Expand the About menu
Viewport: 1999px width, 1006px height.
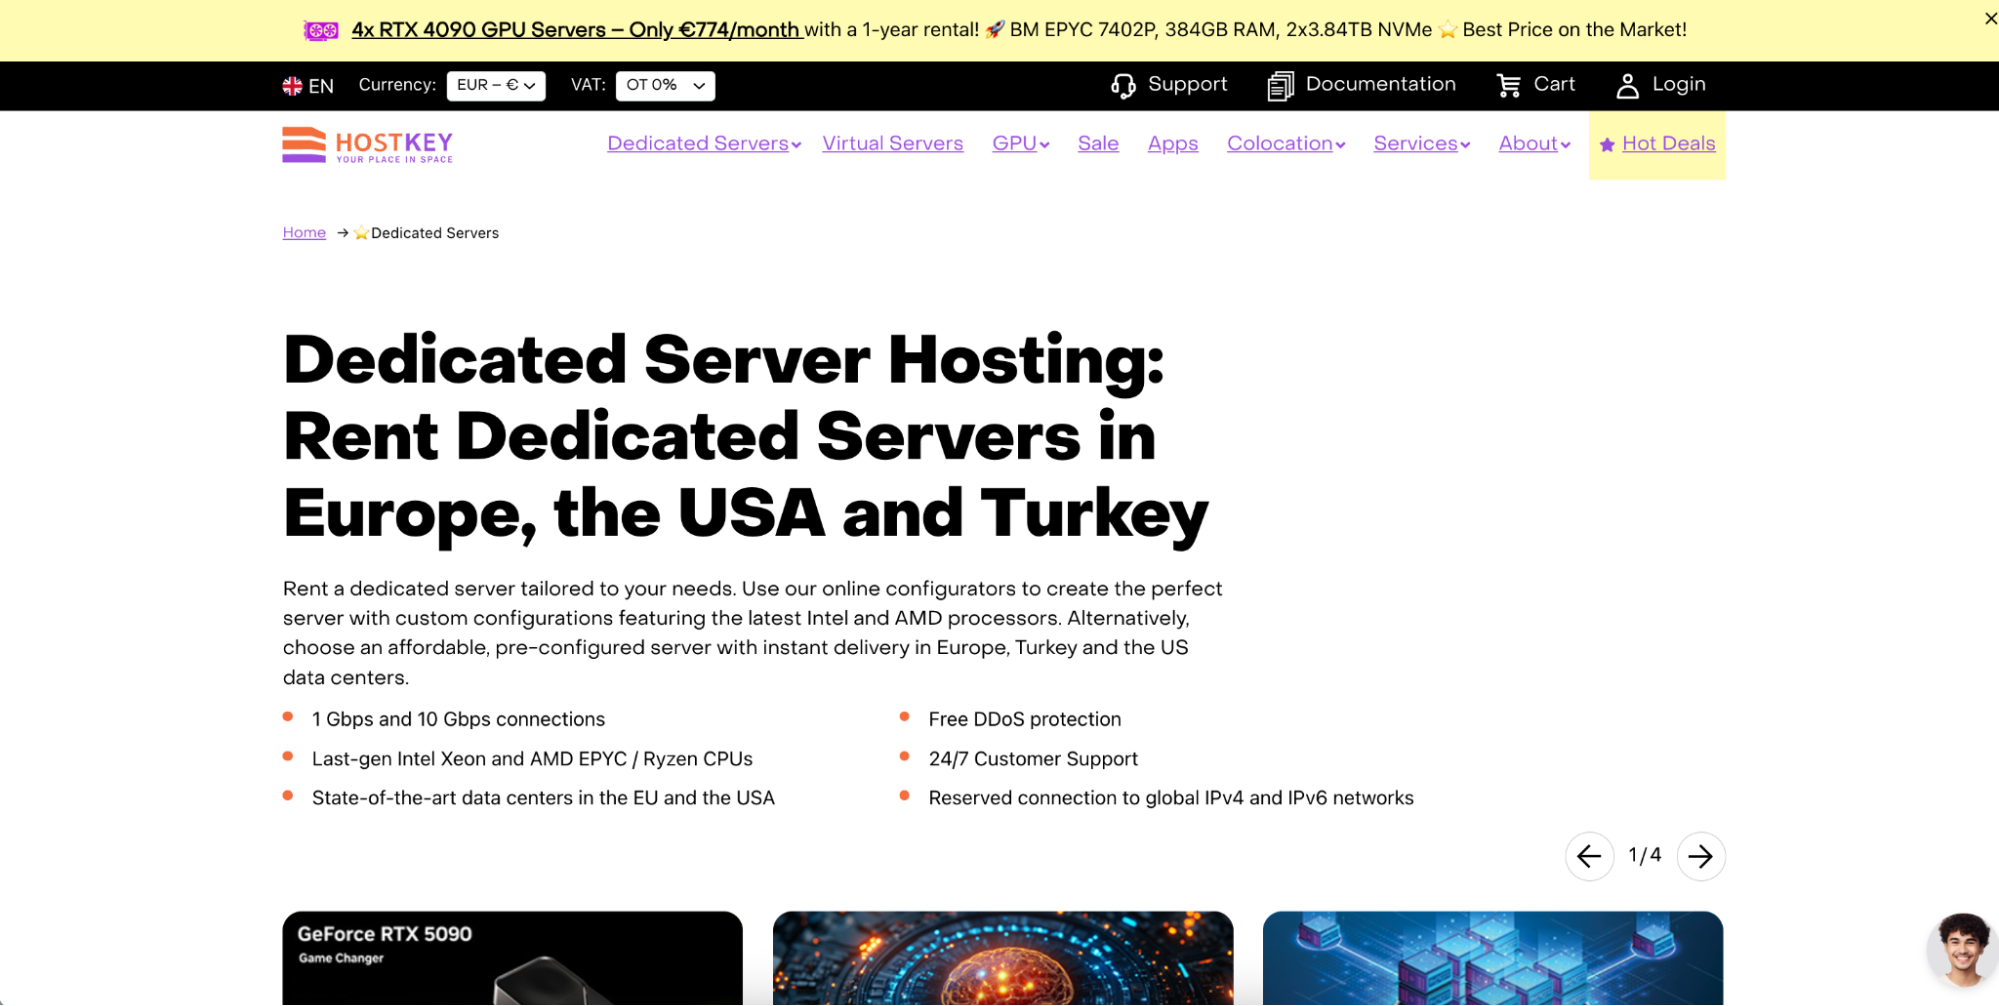coord(1533,143)
